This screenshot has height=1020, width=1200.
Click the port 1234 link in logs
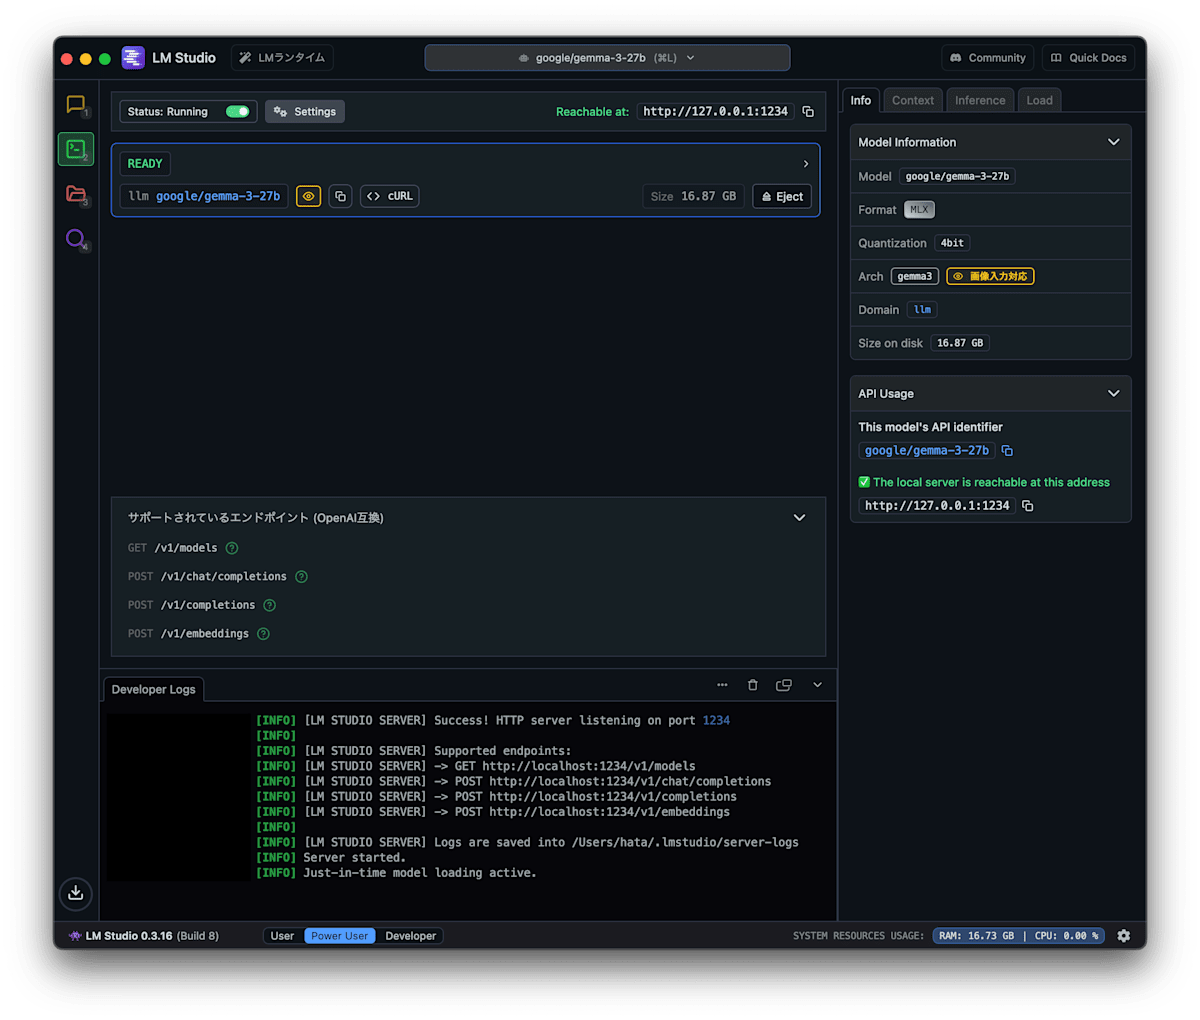click(x=716, y=720)
